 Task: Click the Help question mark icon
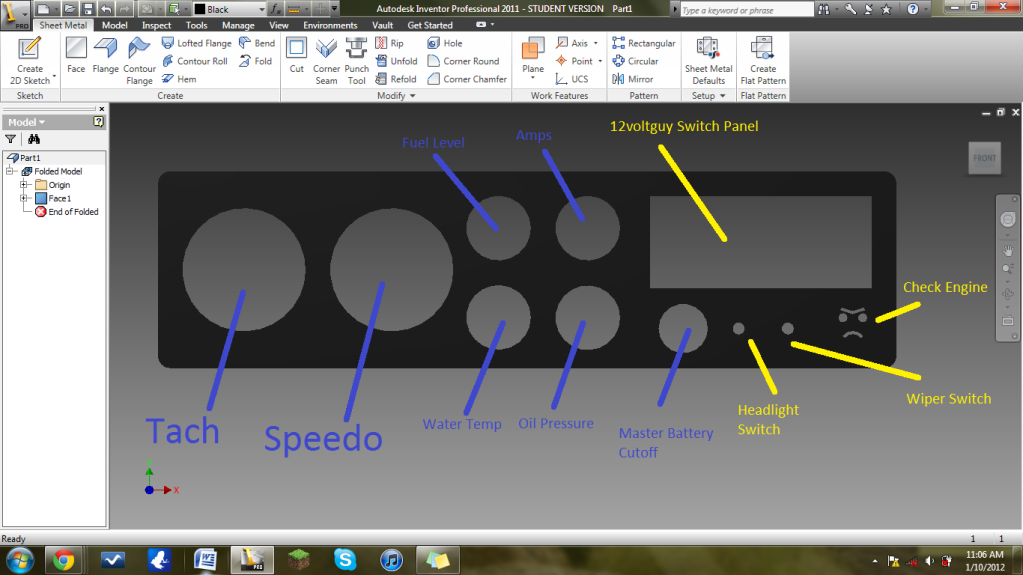[913, 9]
